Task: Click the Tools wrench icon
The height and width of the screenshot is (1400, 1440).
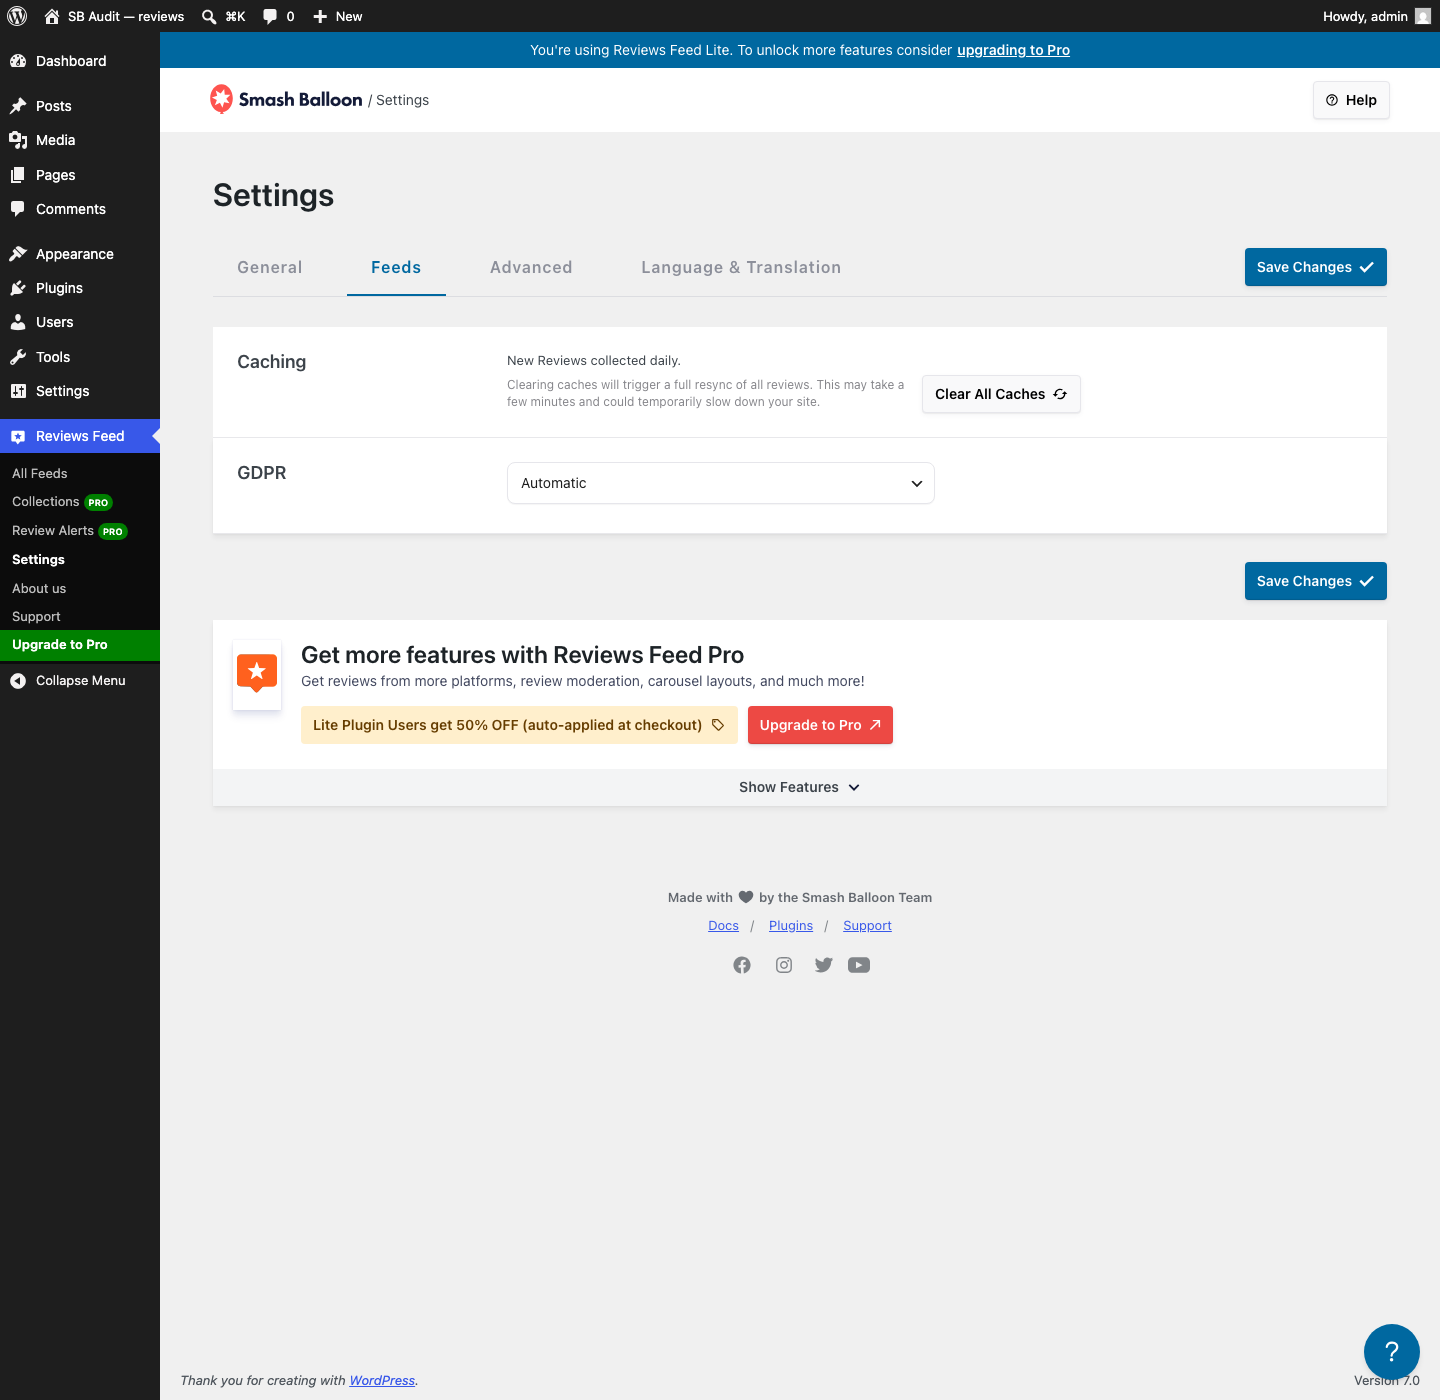Action: (18, 357)
